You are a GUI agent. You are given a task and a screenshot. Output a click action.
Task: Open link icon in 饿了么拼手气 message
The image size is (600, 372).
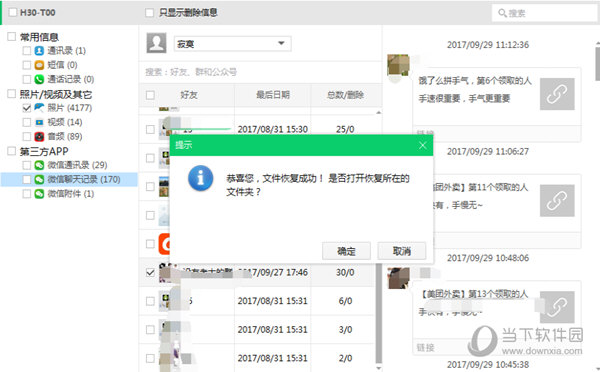(x=557, y=94)
